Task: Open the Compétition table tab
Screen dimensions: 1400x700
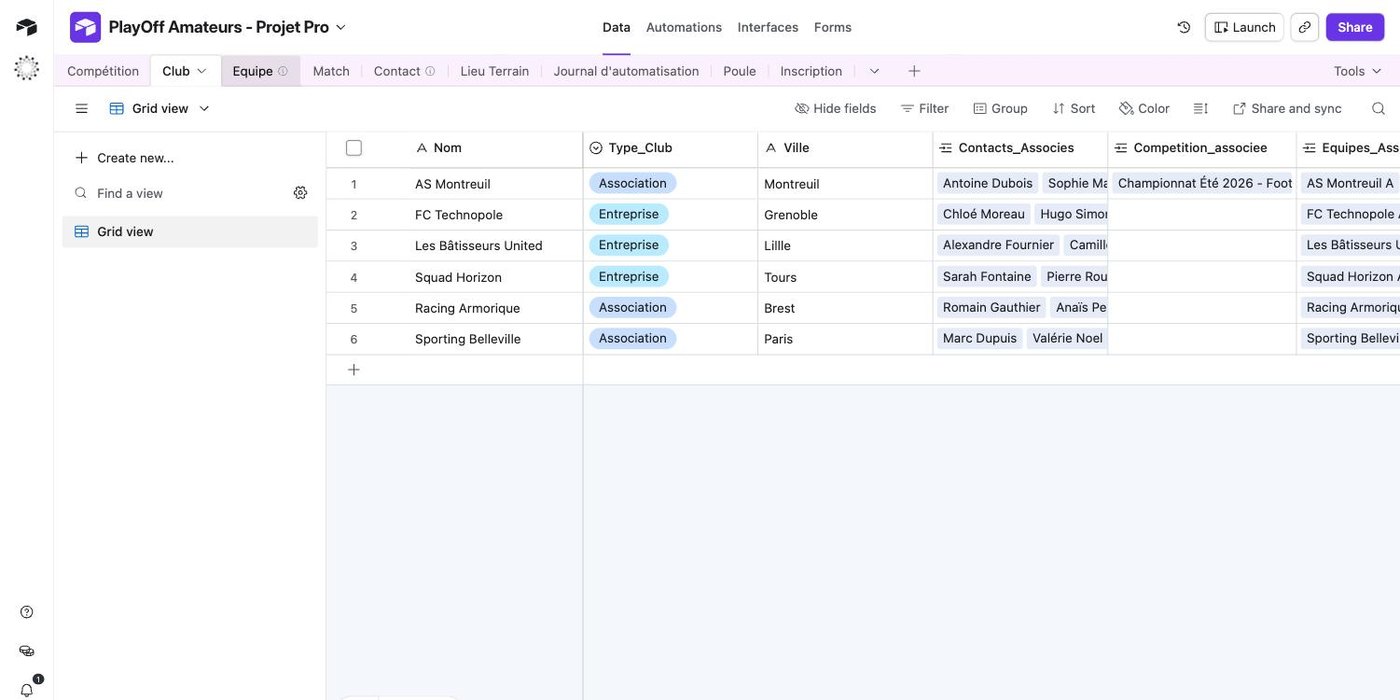Action: pos(103,71)
